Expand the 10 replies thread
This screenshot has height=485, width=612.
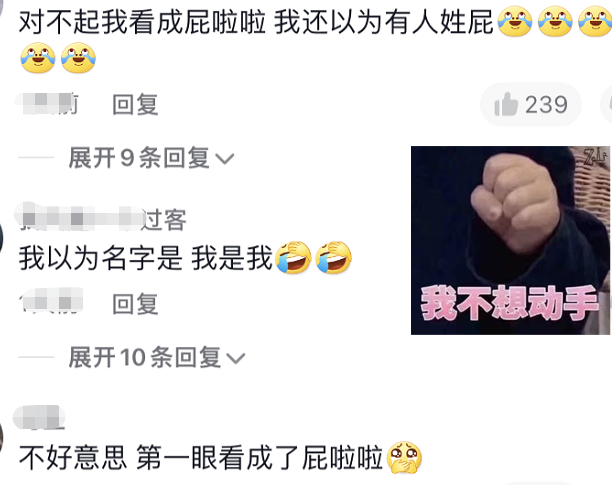tap(157, 357)
